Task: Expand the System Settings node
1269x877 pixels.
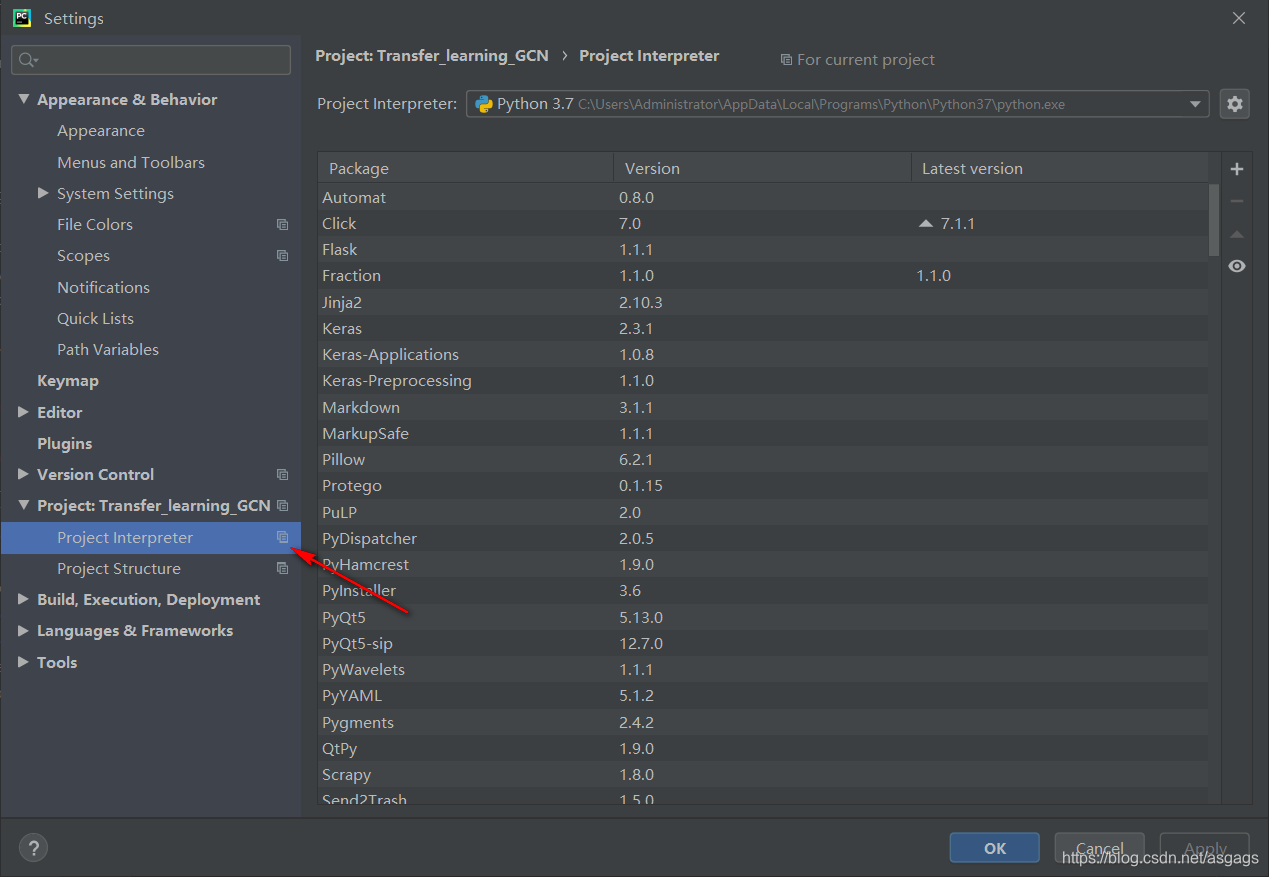Action: (x=43, y=193)
